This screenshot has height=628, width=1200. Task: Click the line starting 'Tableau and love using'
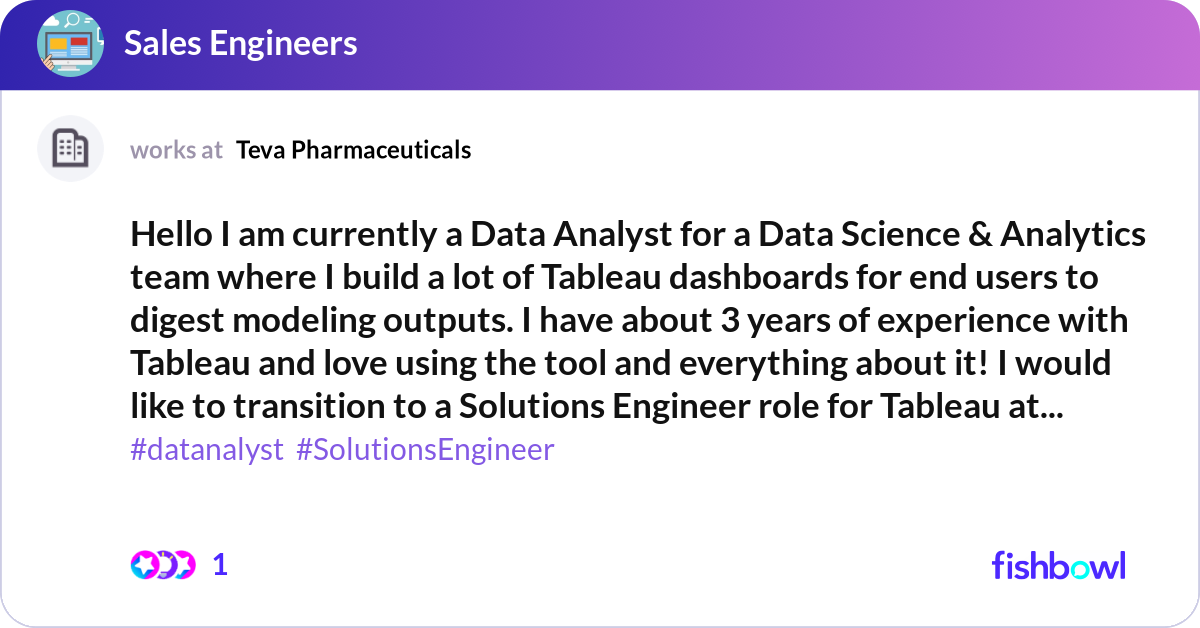click(620, 363)
